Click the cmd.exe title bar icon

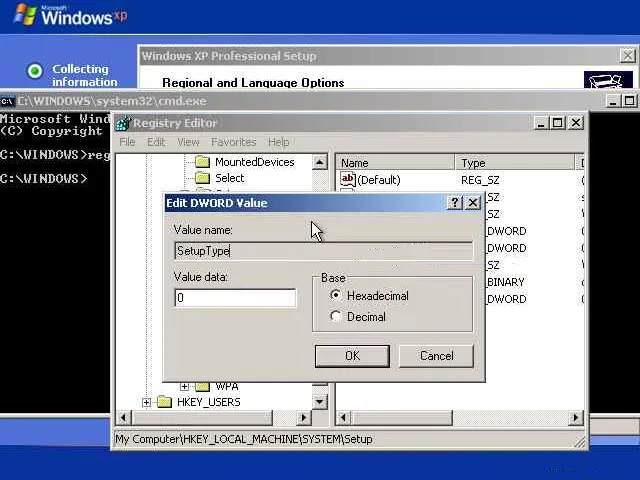click(7, 101)
